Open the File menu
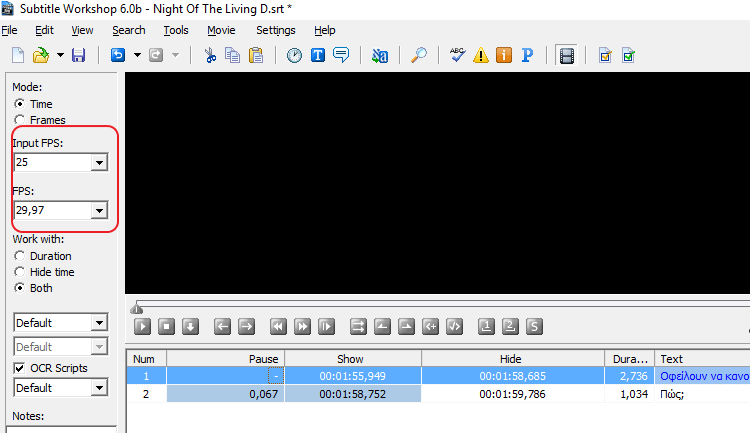 pos(10,30)
